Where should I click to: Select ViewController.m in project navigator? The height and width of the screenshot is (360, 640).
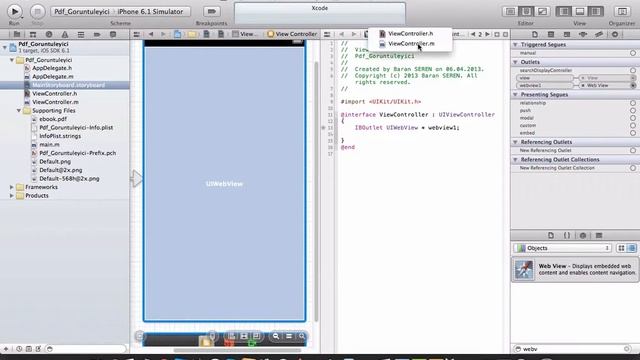tap(55, 102)
